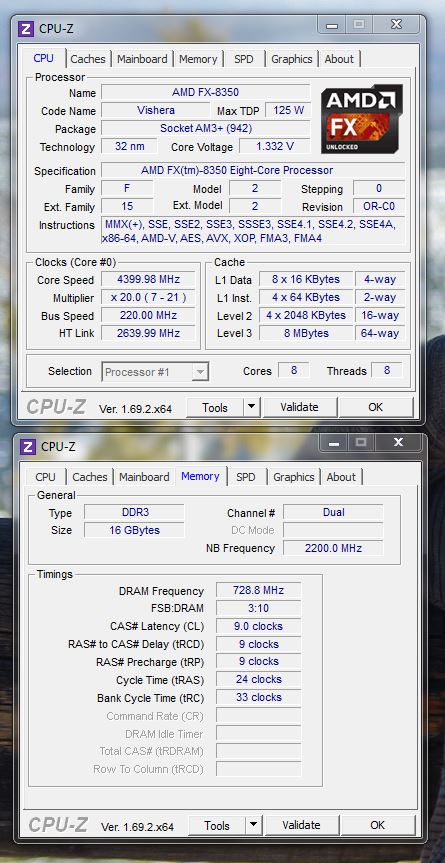Click the Socket AM3+ (942) package value
Viewport: 445px width, 863px height.
[206, 128]
